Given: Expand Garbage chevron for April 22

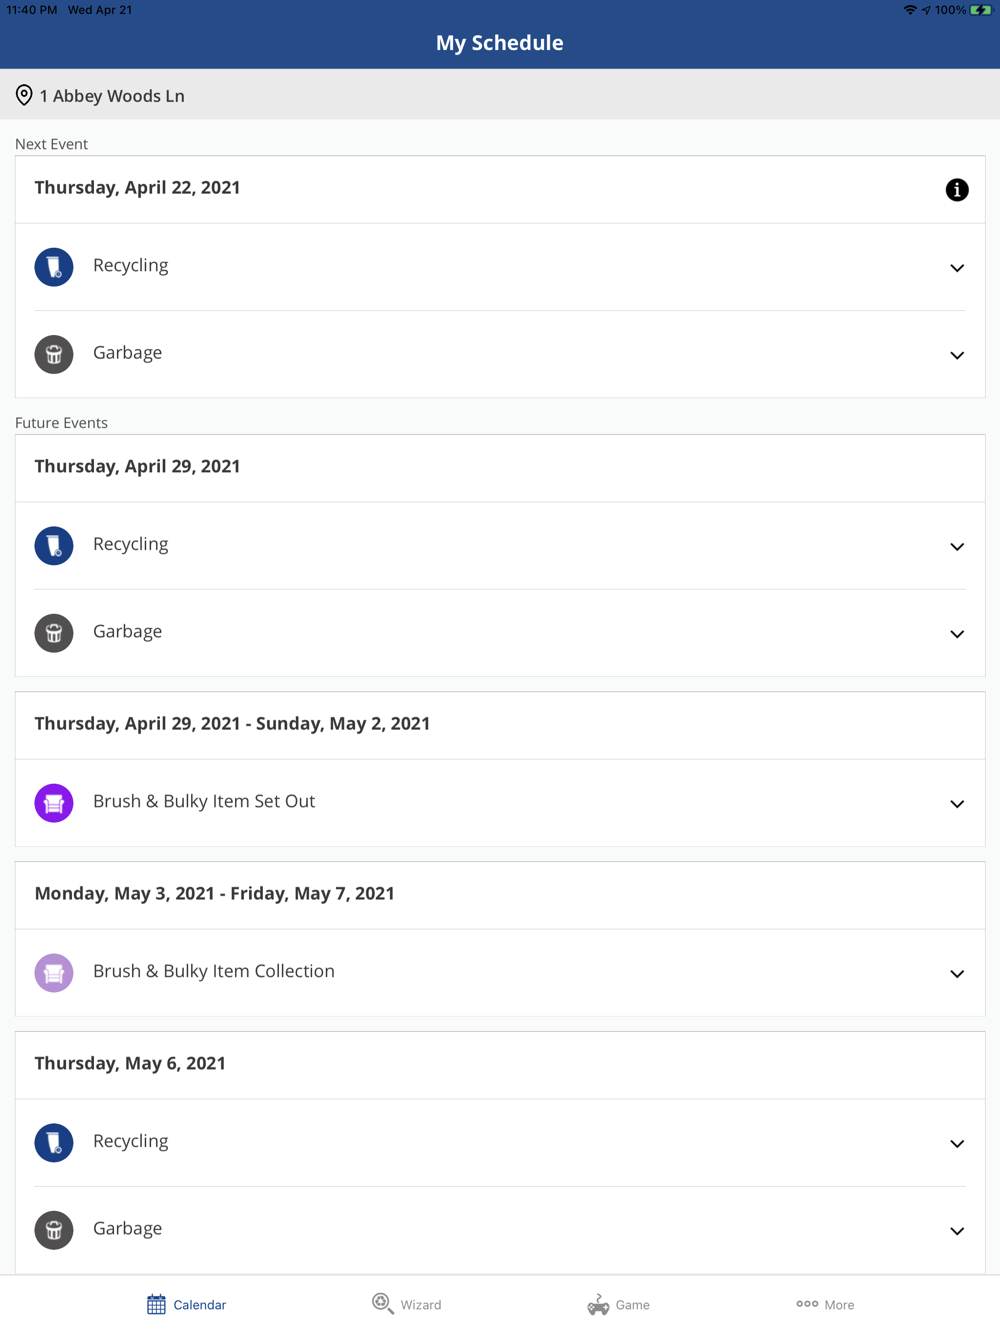Looking at the screenshot, I should pyautogui.click(x=957, y=355).
